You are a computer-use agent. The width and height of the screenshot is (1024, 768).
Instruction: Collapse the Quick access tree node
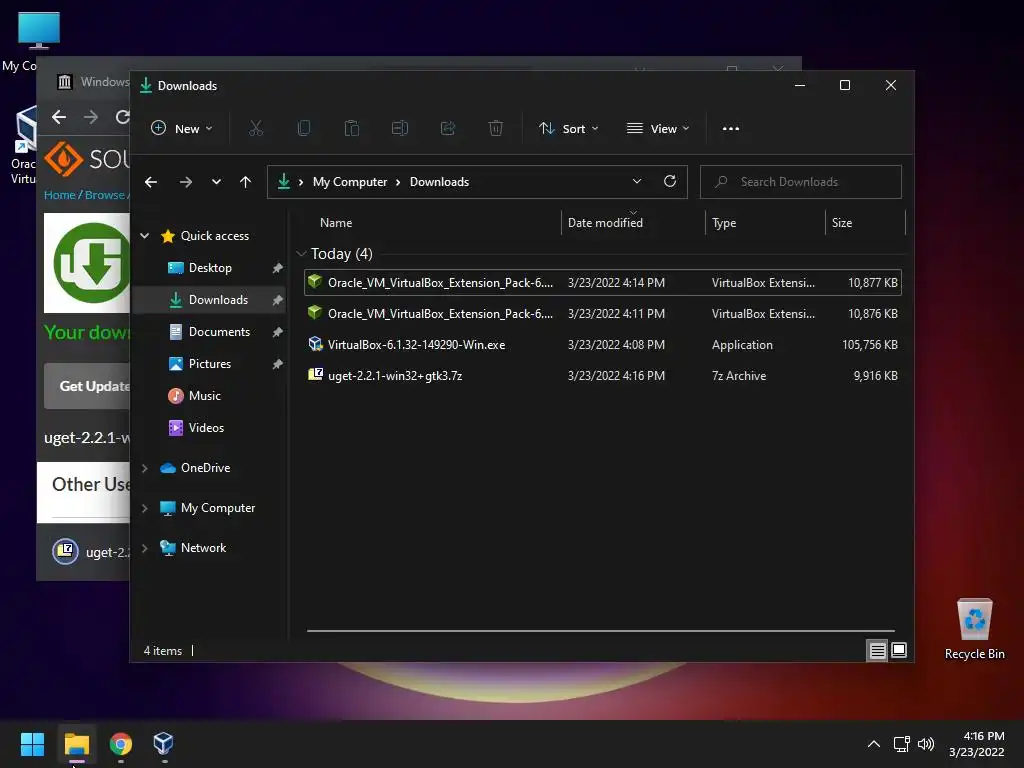pyautogui.click(x=145, y=236)
